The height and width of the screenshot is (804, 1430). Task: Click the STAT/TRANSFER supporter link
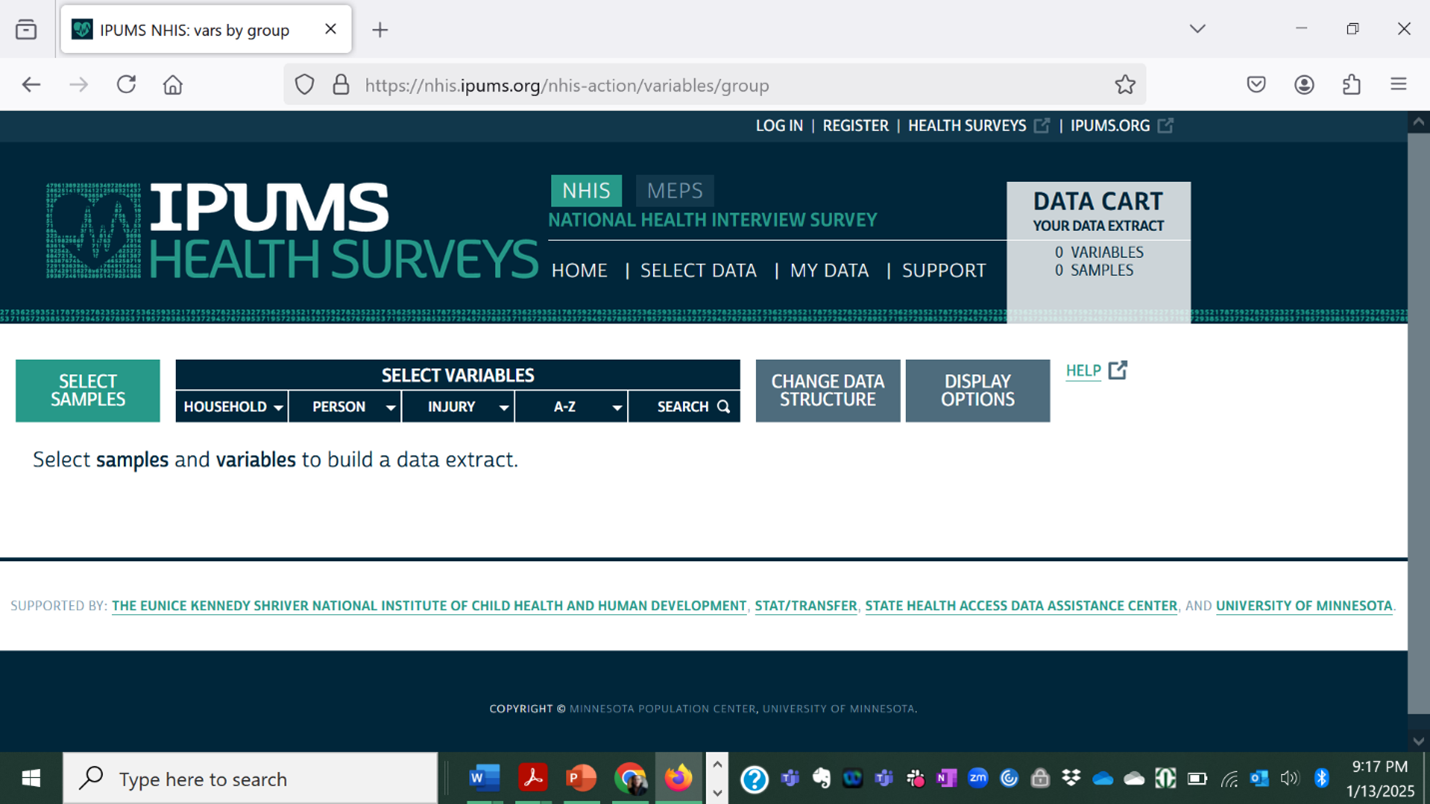pos(806,606)
